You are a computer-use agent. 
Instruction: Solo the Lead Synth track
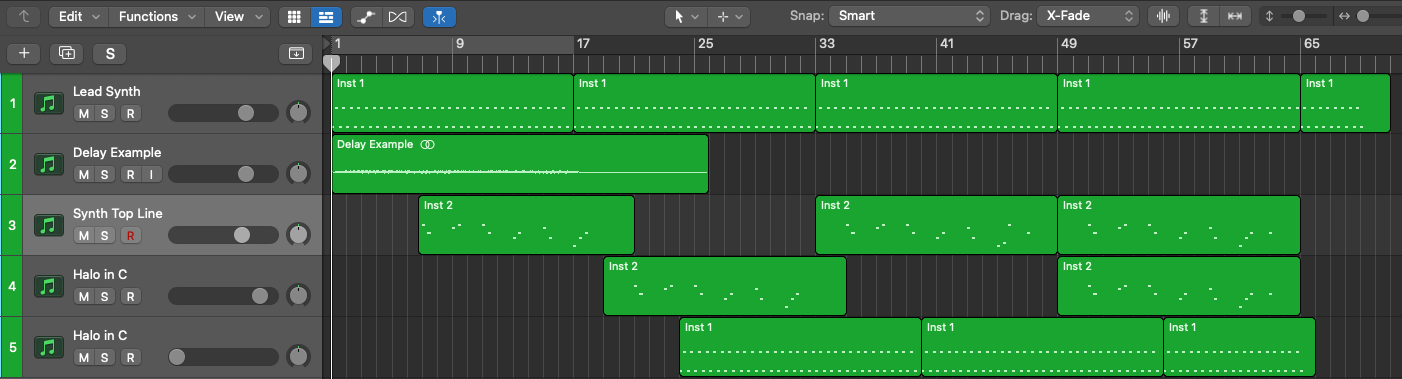click(106, 114)
